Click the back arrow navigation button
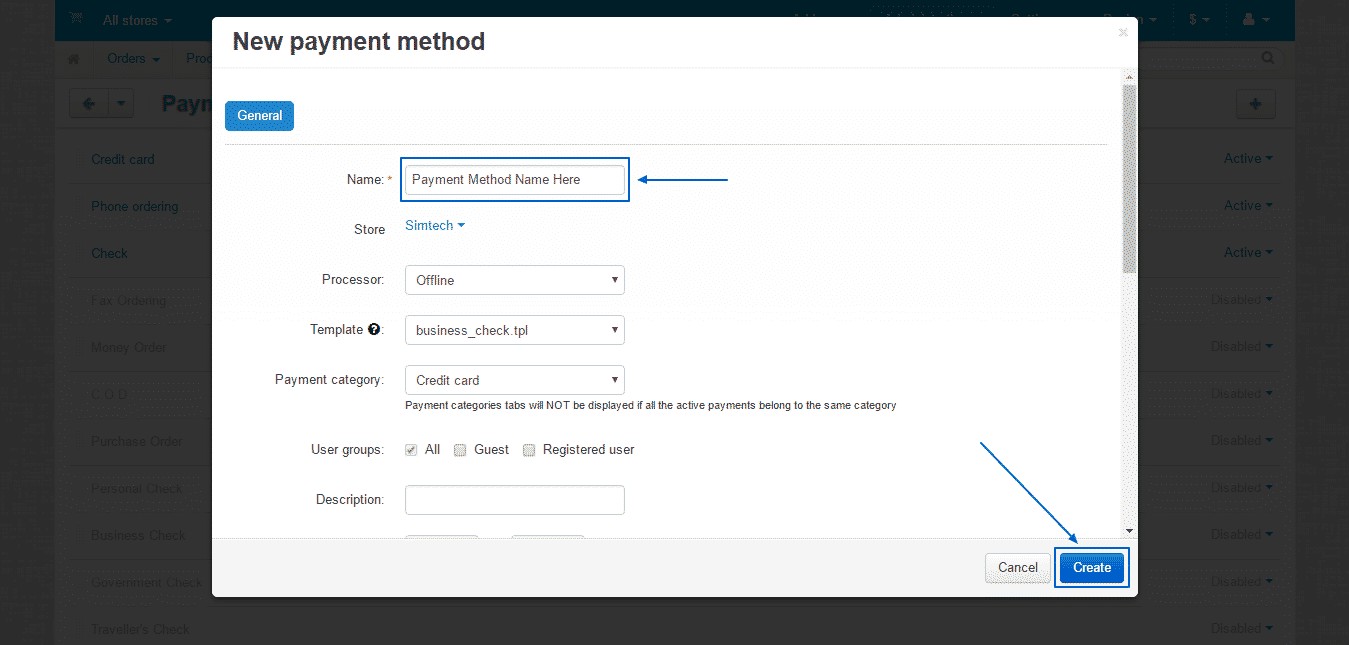Image resolution: width=1349 pixels, height=645 pixels. (88, 103)
